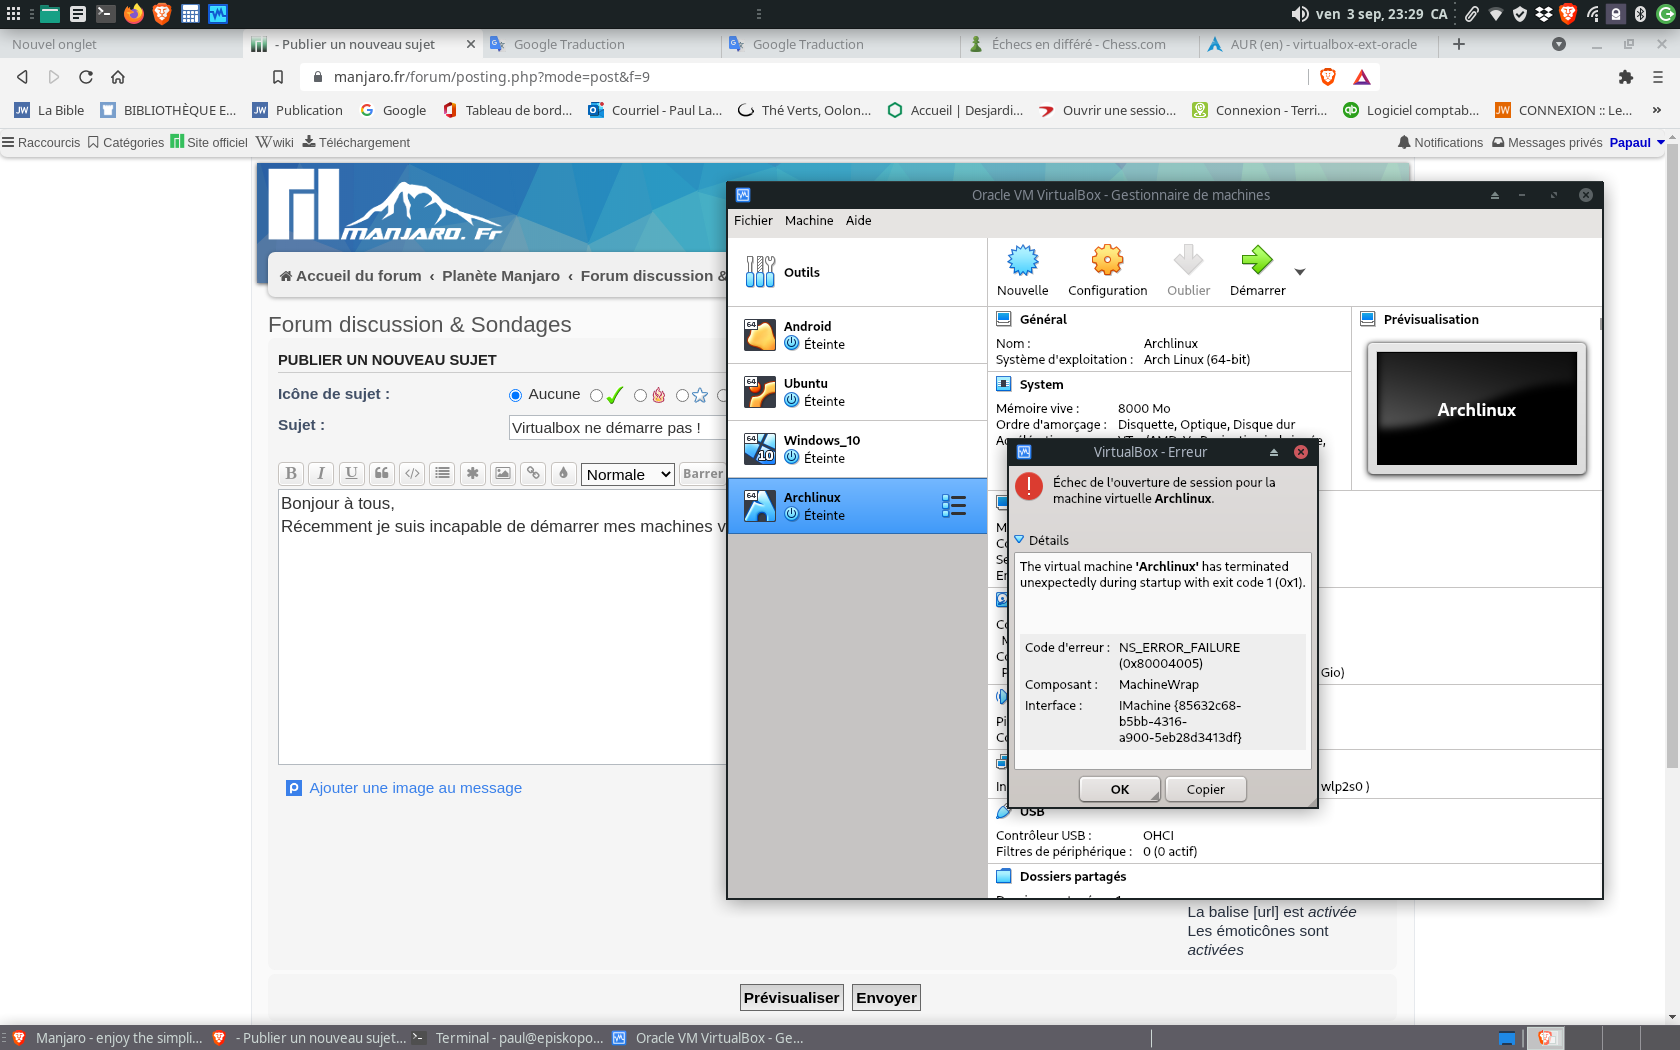
Task: Open Notifications on the forum bar
Action: 1440,143
